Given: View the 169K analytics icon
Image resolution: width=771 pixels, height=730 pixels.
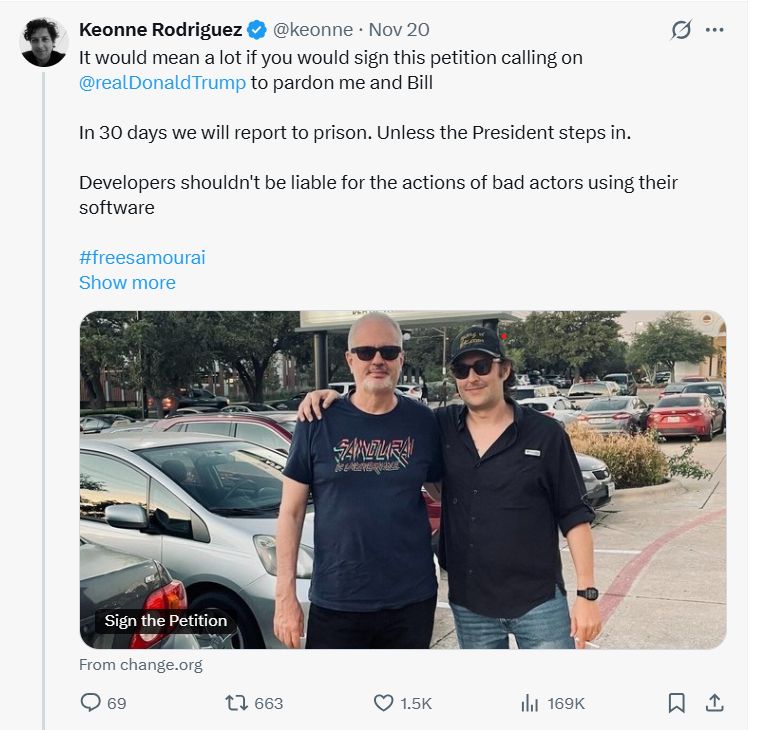Looking at the screenshot, I should pos(530,703).
